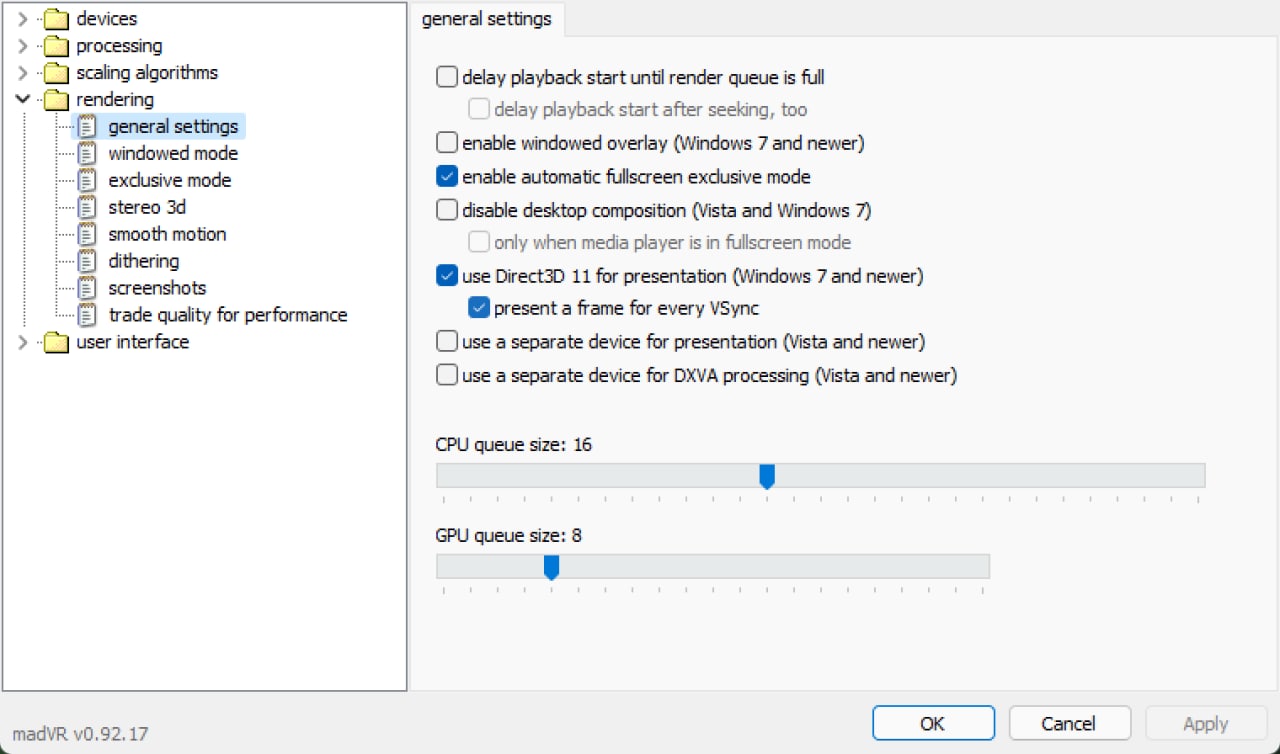Open the dithering page icon

(87, 261)
